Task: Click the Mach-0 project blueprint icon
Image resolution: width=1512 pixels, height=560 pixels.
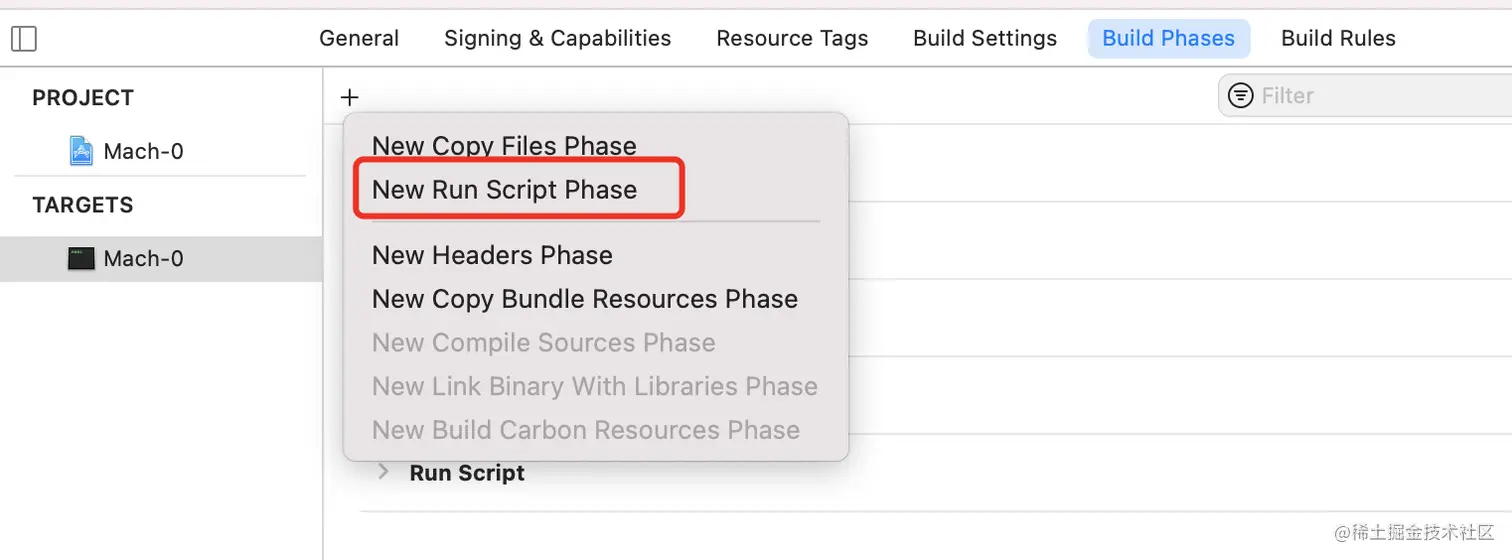Action: click(81, 151)
